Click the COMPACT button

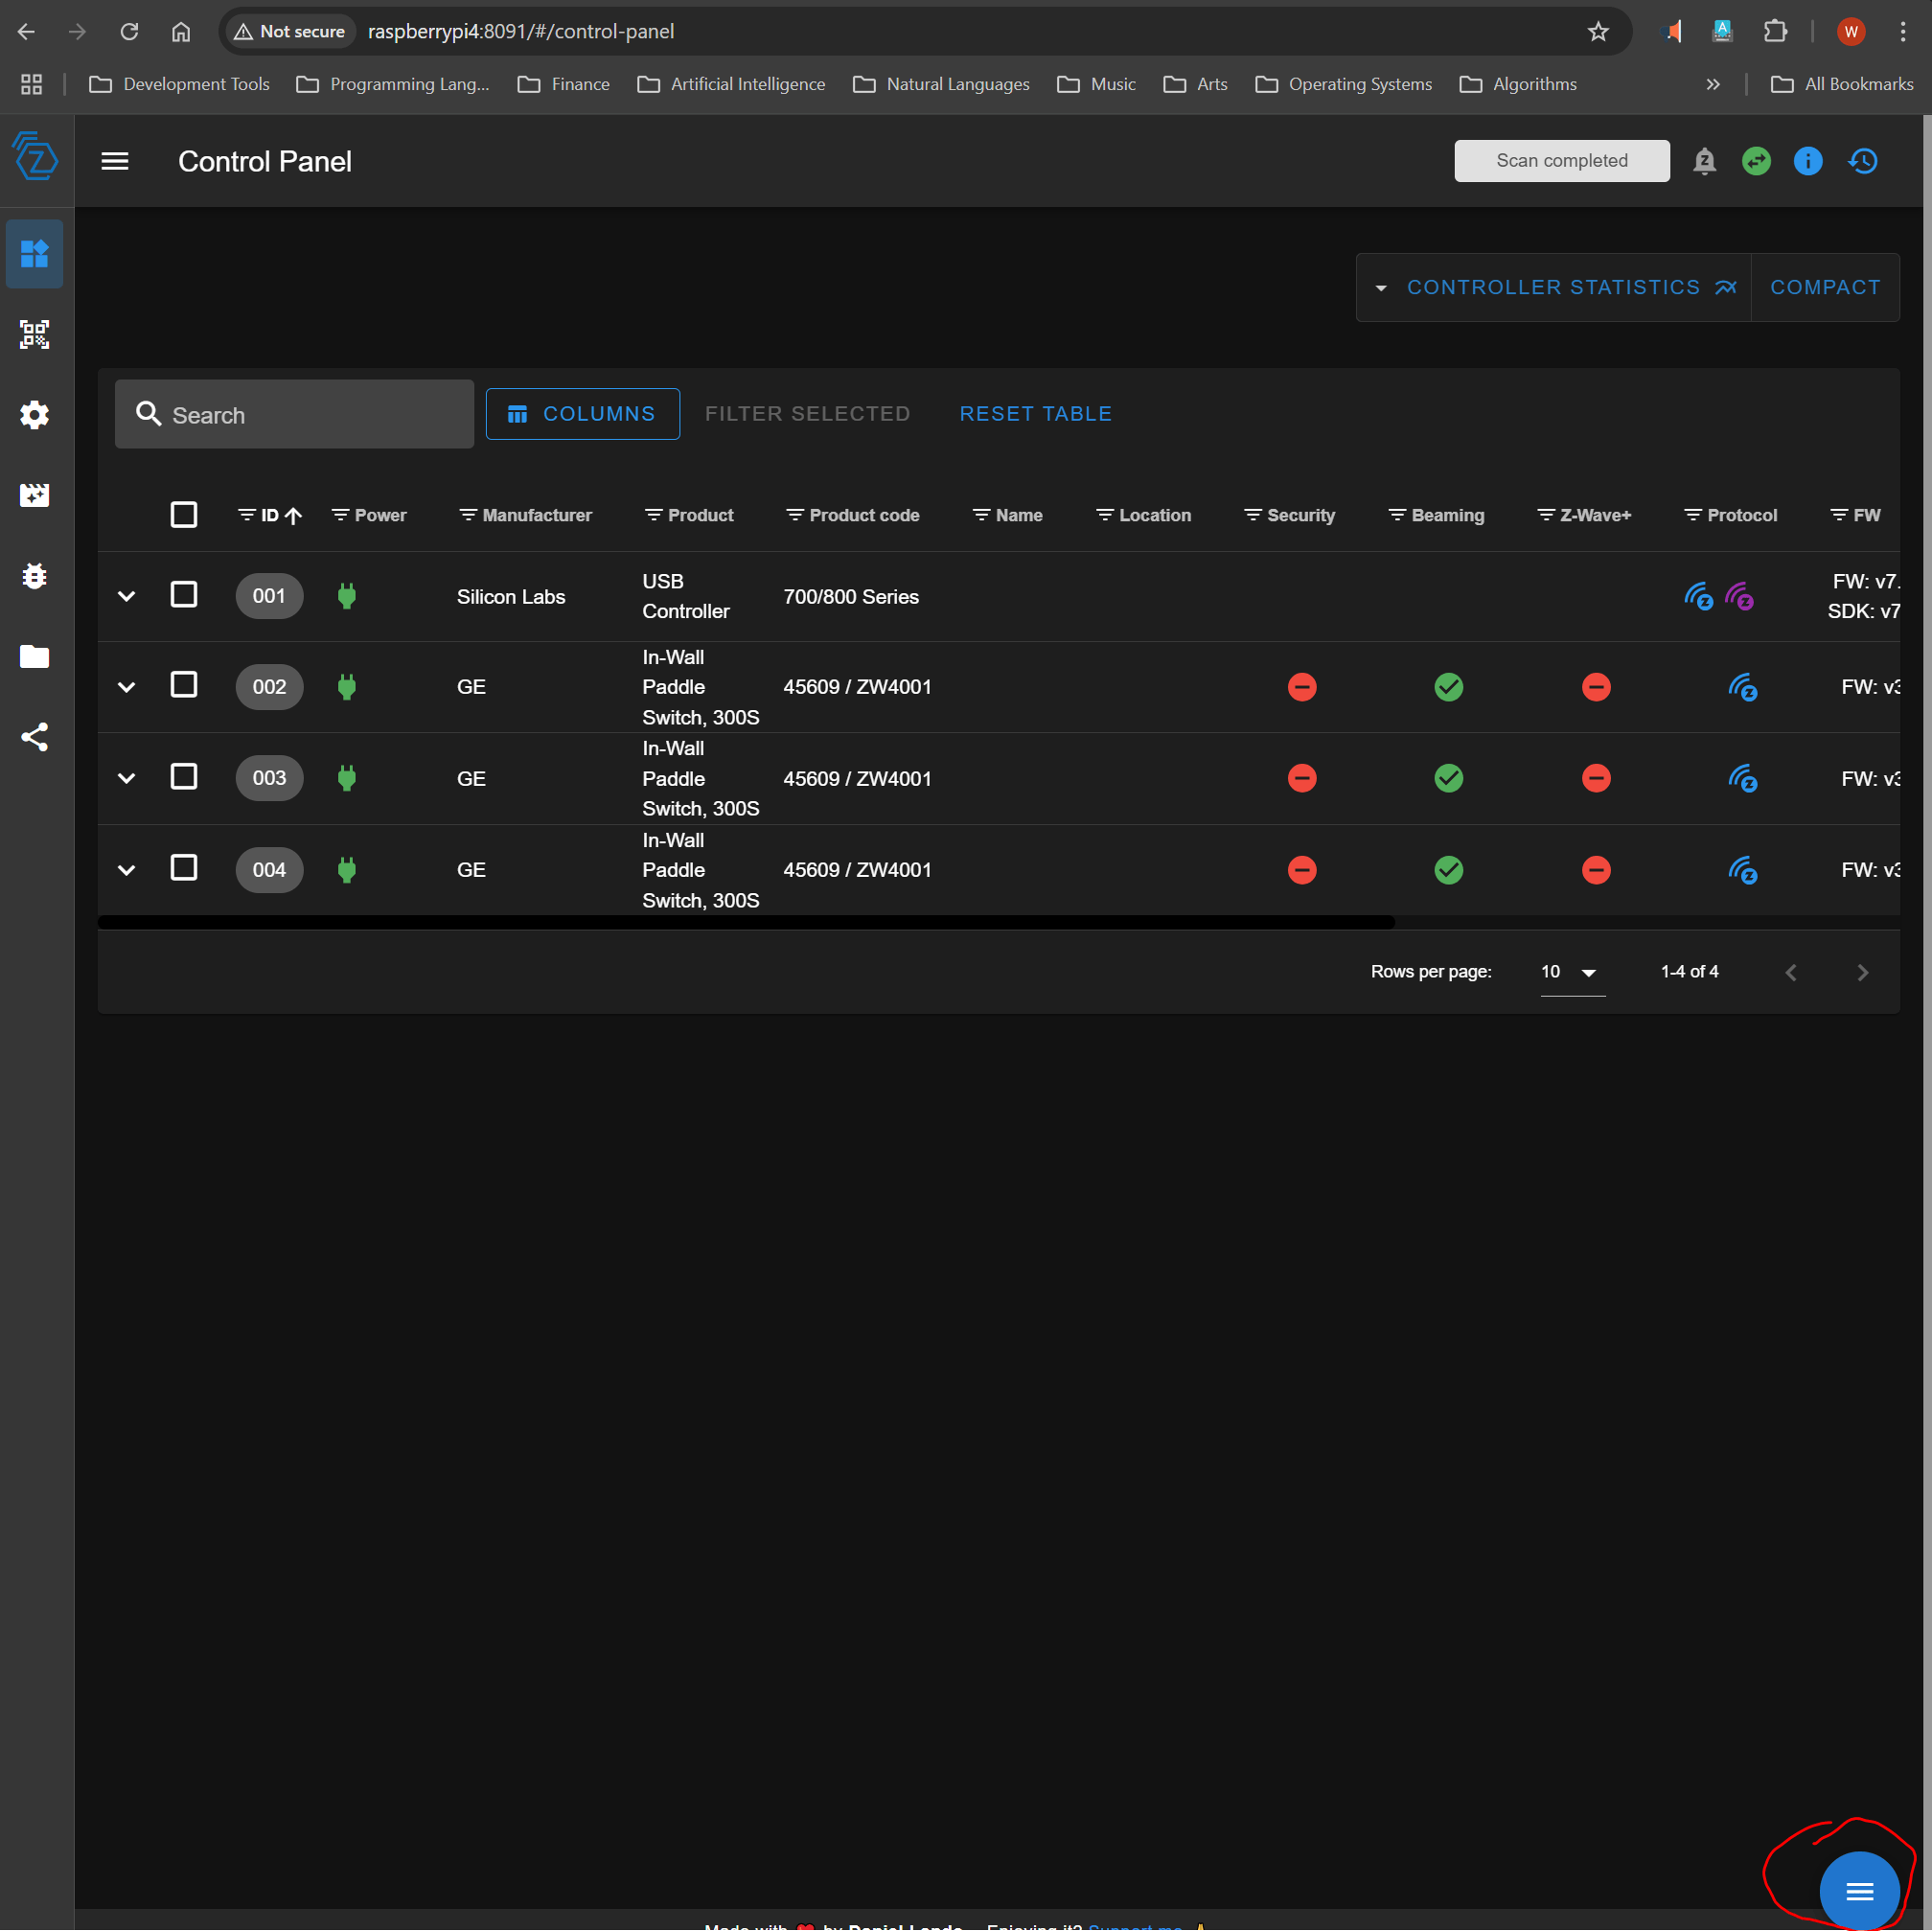1824,288
